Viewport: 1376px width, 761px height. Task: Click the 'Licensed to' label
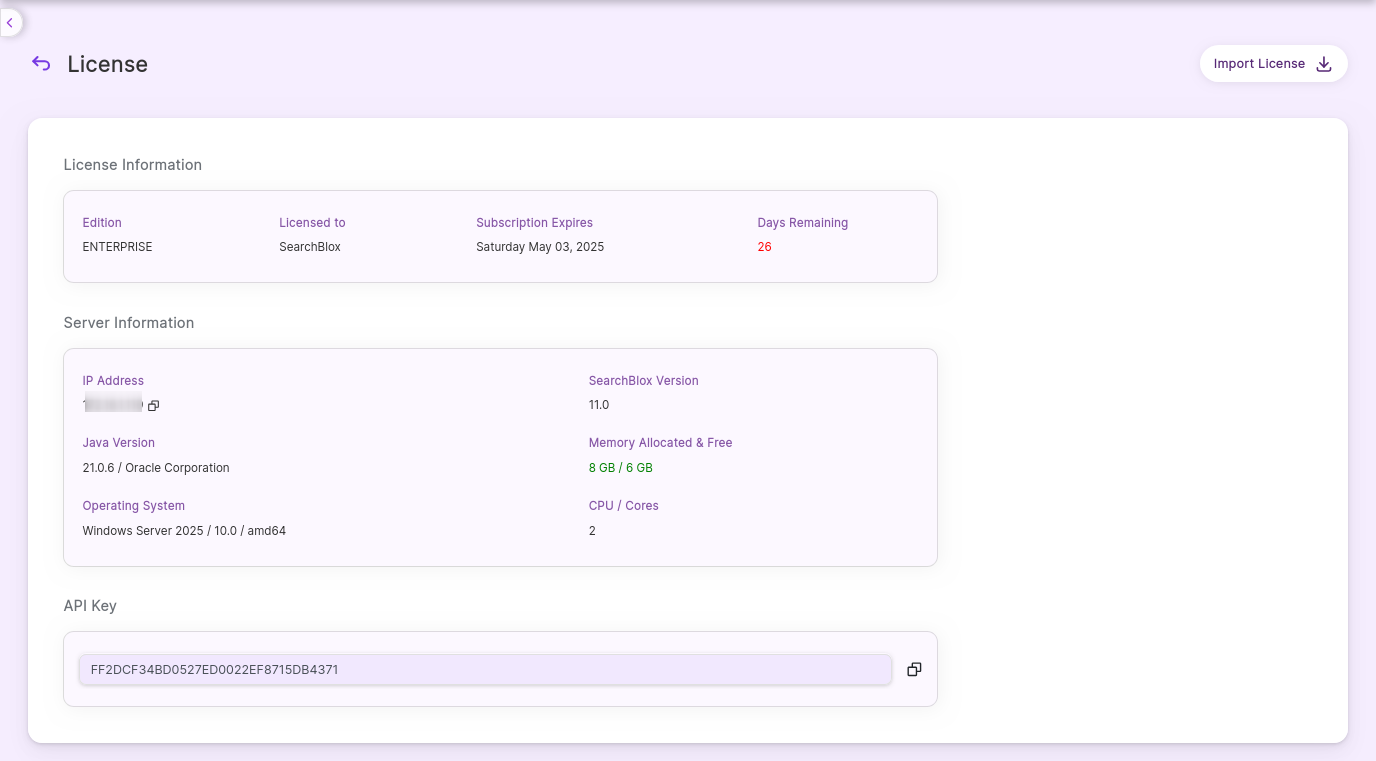[x=312, y=223]
